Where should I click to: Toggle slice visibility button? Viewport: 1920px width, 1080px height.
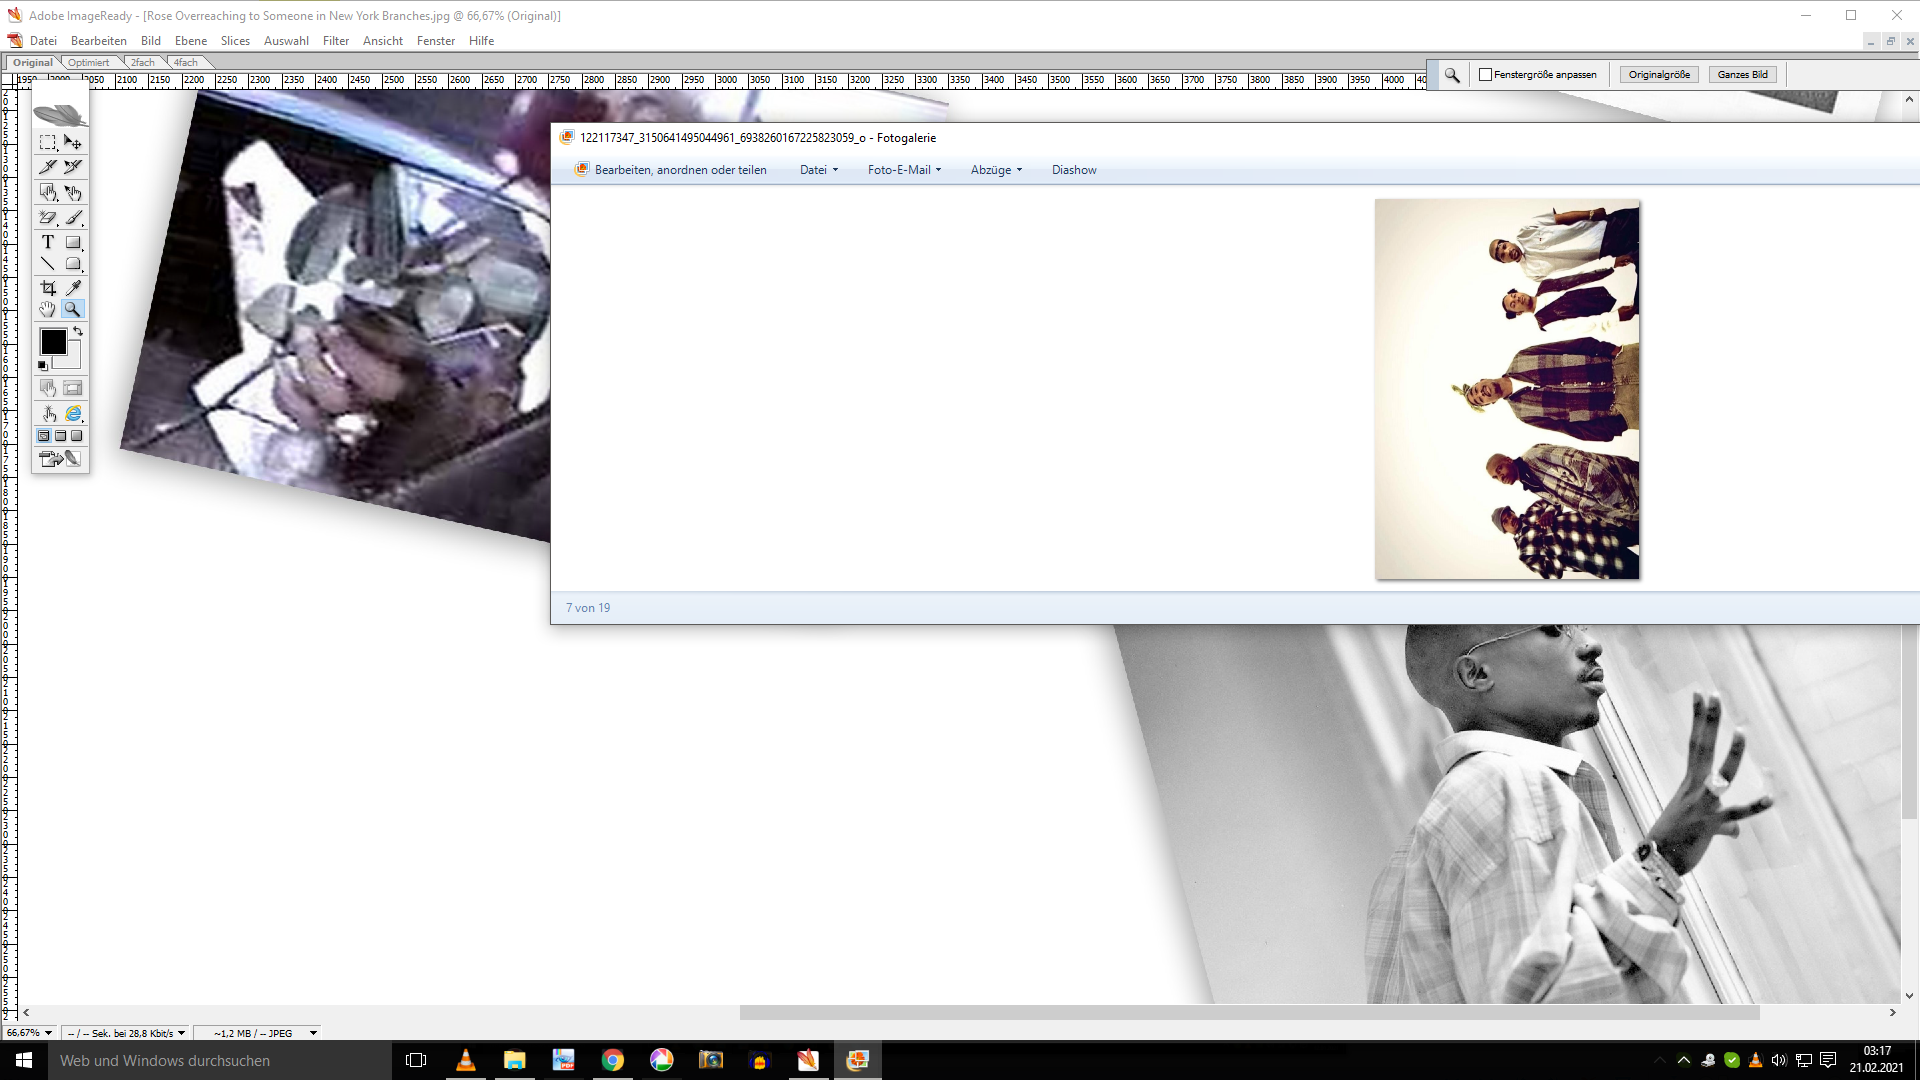(73, 388)
